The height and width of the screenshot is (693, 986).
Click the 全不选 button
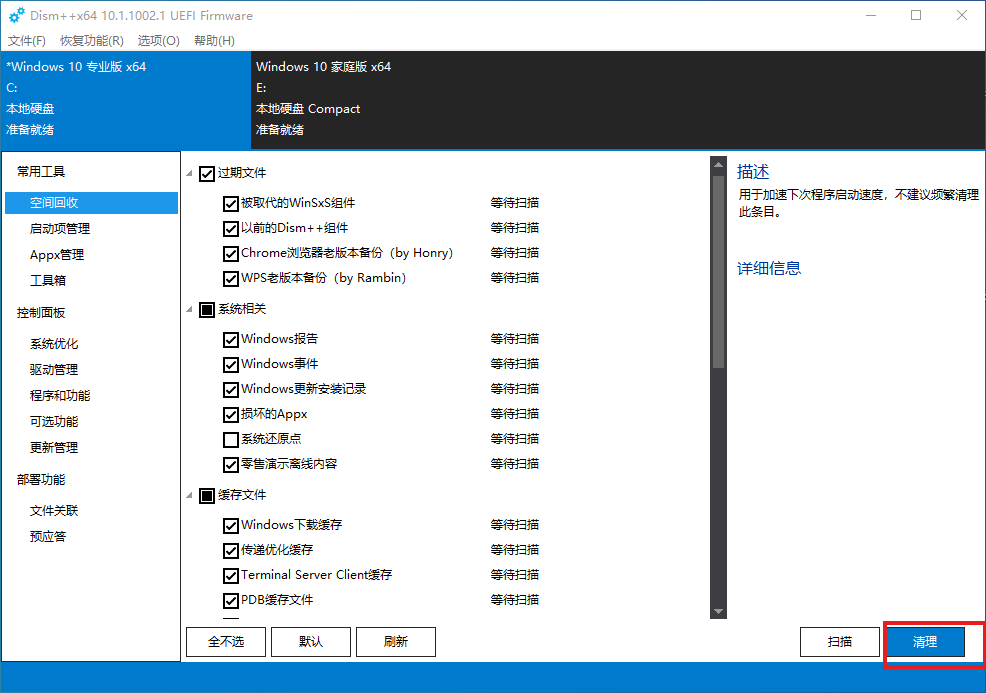click(x=226, y=641)
